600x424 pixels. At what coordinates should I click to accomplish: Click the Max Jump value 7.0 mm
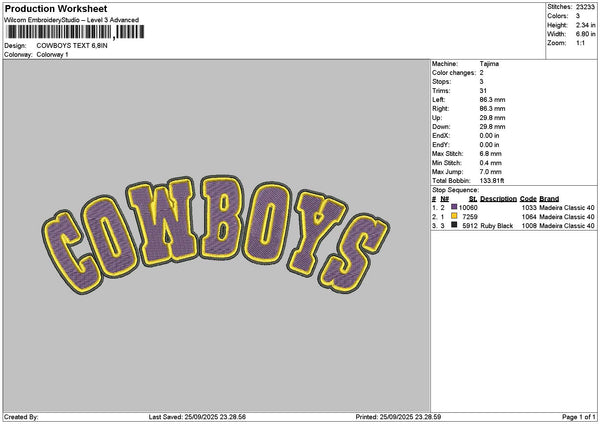[x=491, y=172]
